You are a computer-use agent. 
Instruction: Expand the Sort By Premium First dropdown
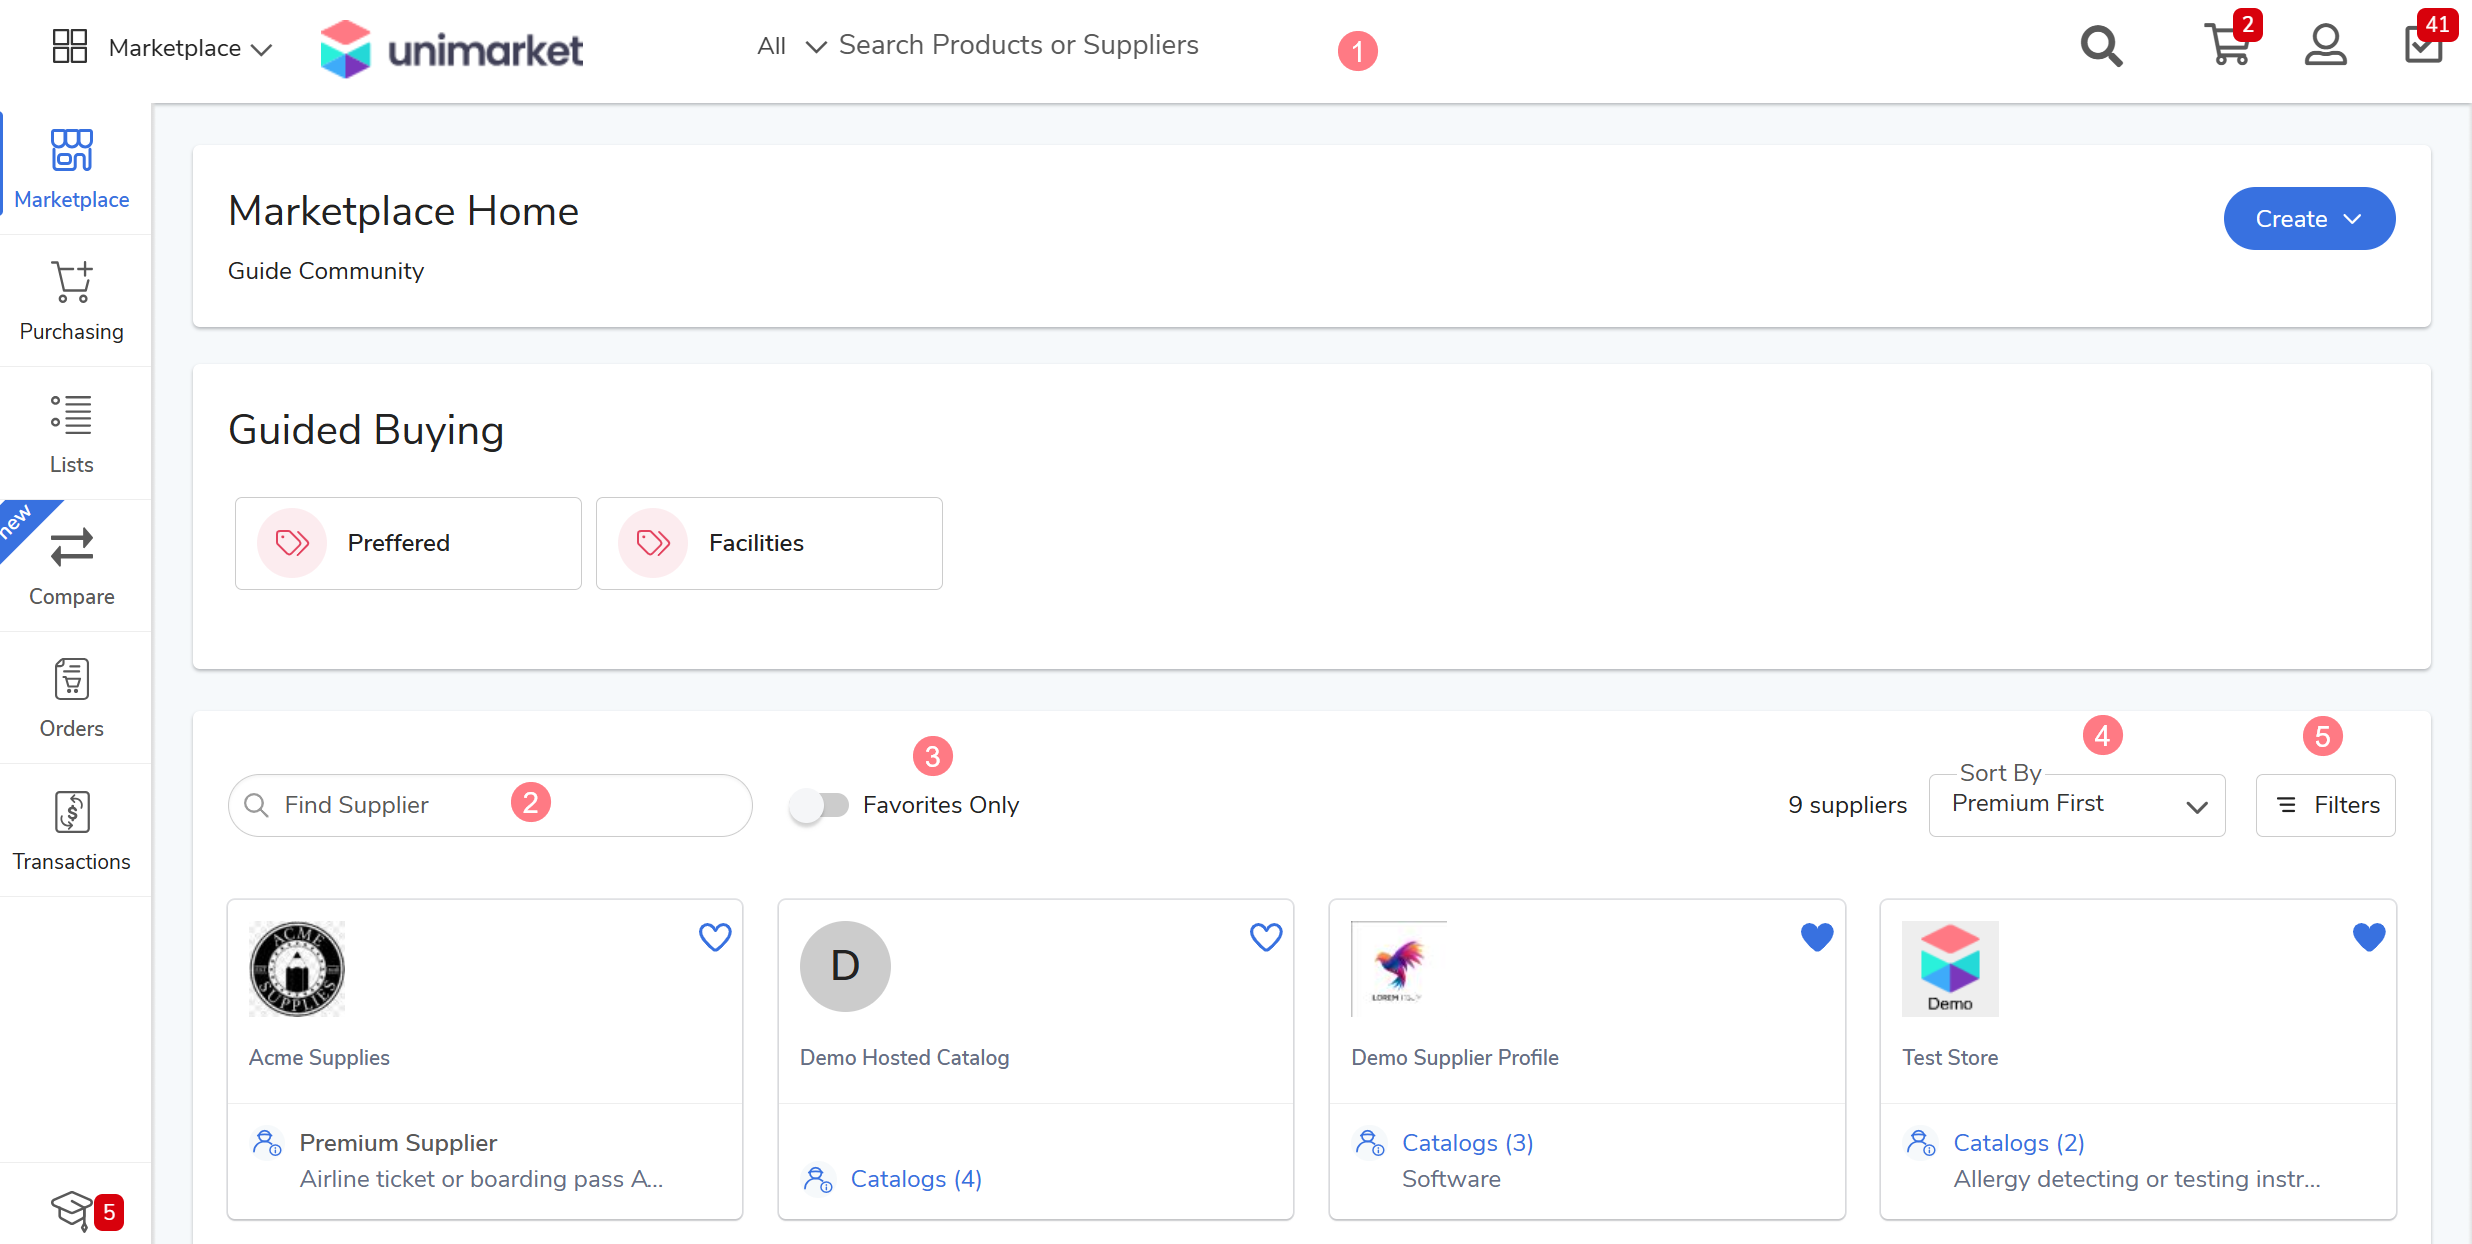click(x=2076, y=805)
